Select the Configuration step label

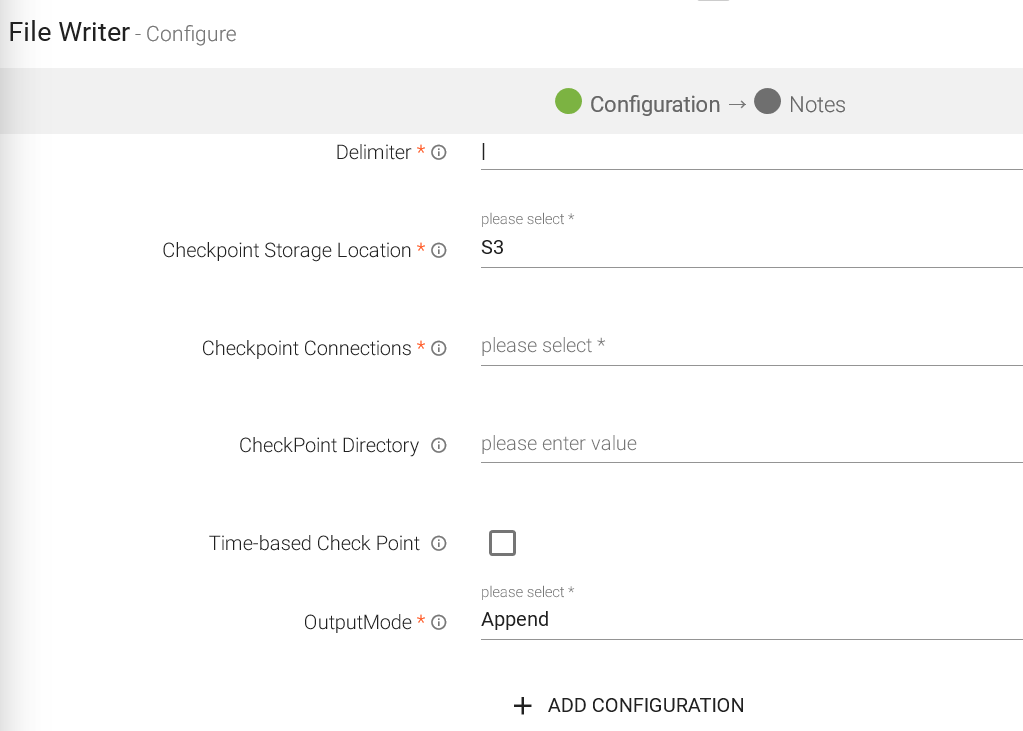[x=654, y=105]
